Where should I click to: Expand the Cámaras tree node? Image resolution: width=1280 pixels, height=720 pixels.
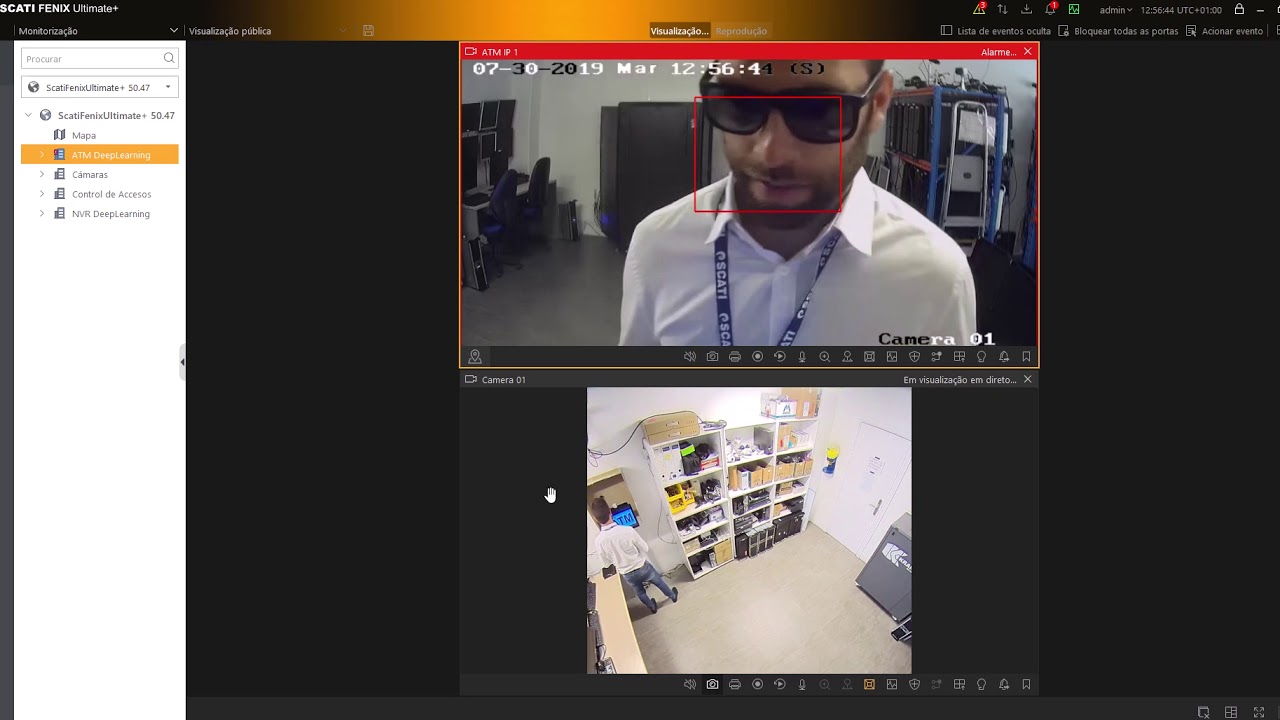42,175
